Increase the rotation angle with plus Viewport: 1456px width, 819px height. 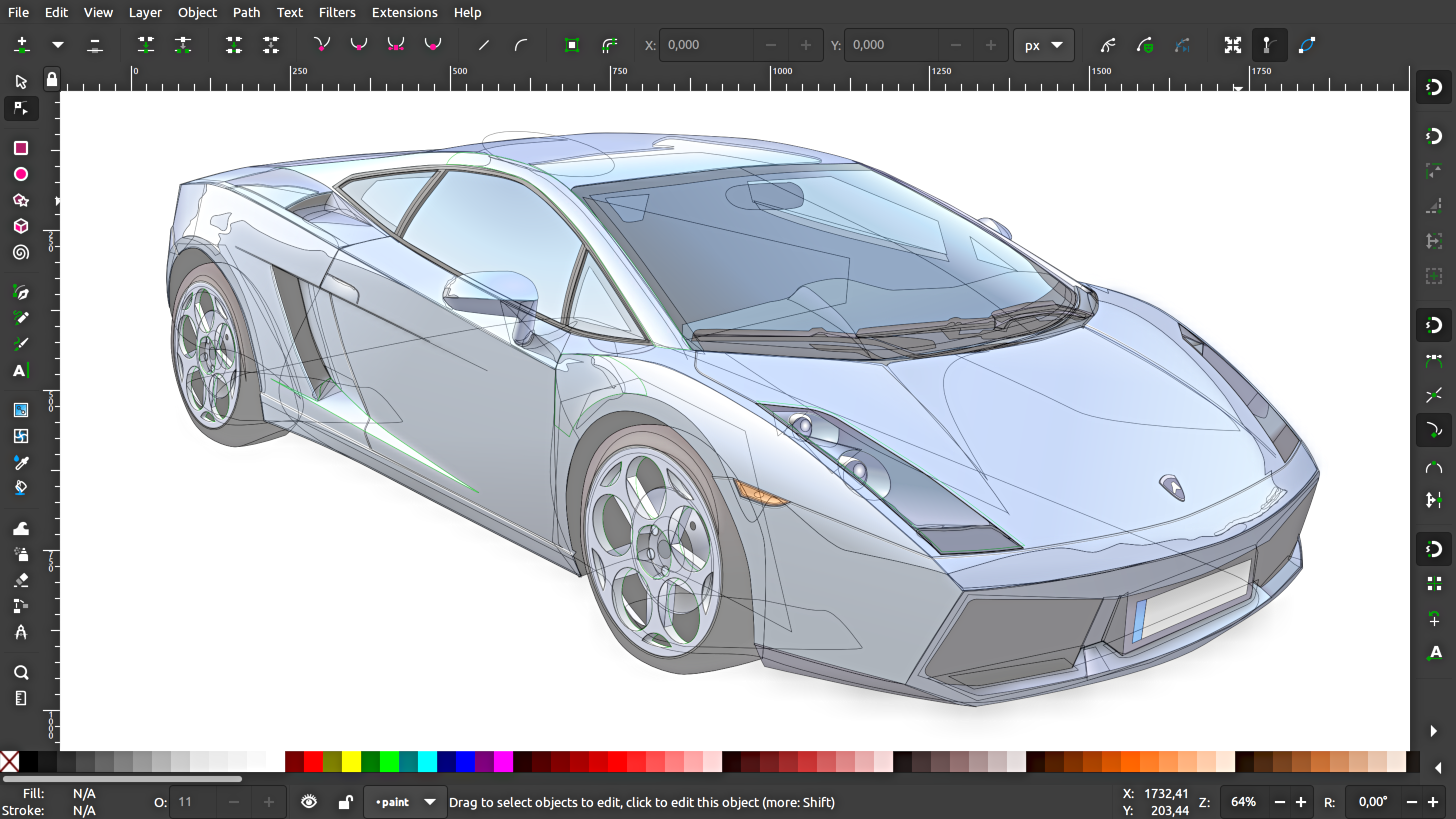pyautogui.click(x=1433, y=802)
